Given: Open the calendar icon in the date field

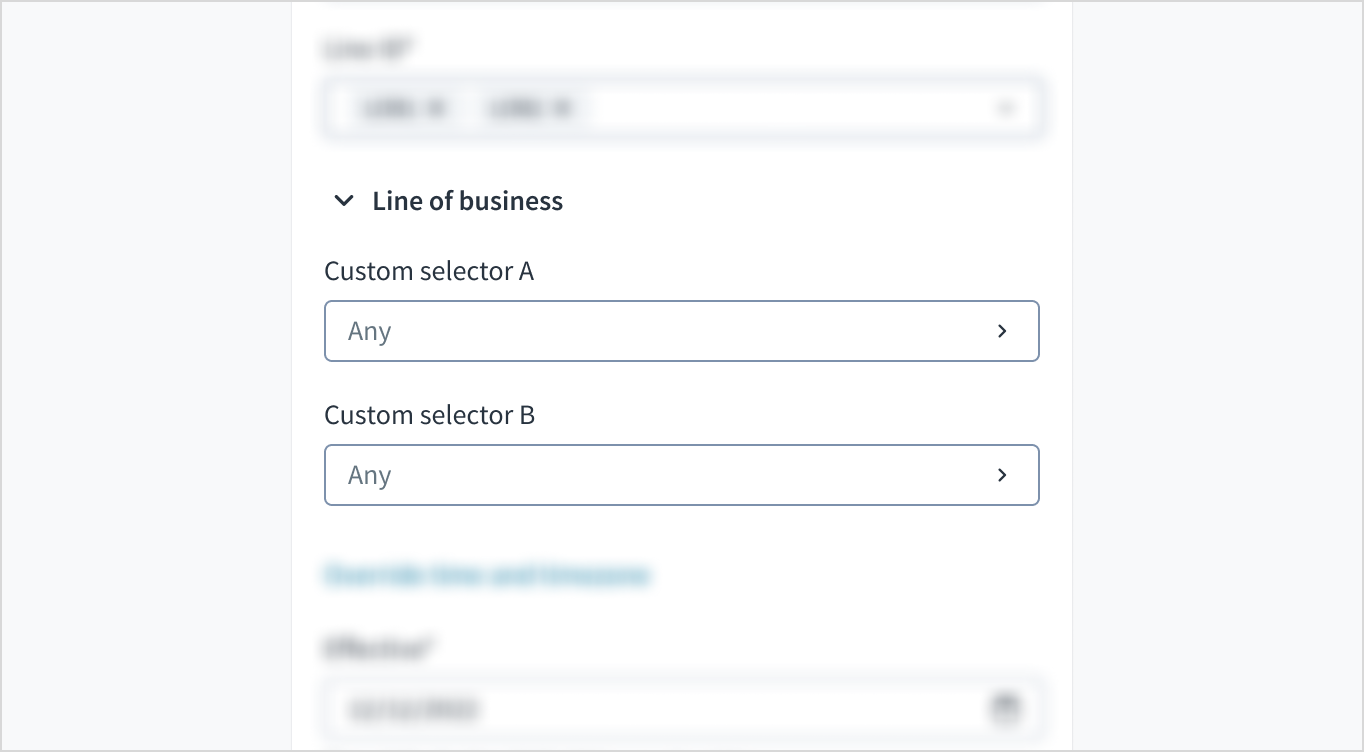Looking at the screenshot, I should [1005, 709].
